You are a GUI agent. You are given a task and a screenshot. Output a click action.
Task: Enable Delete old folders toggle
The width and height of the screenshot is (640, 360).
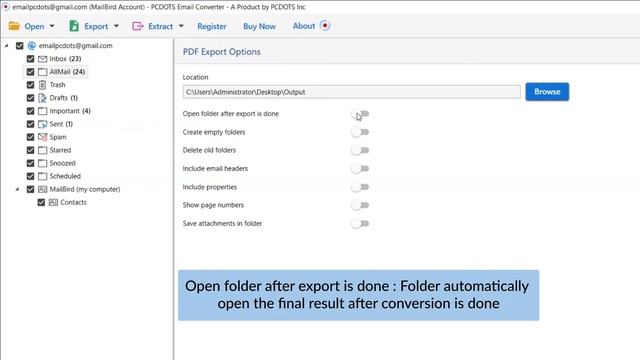pos(360,150)
